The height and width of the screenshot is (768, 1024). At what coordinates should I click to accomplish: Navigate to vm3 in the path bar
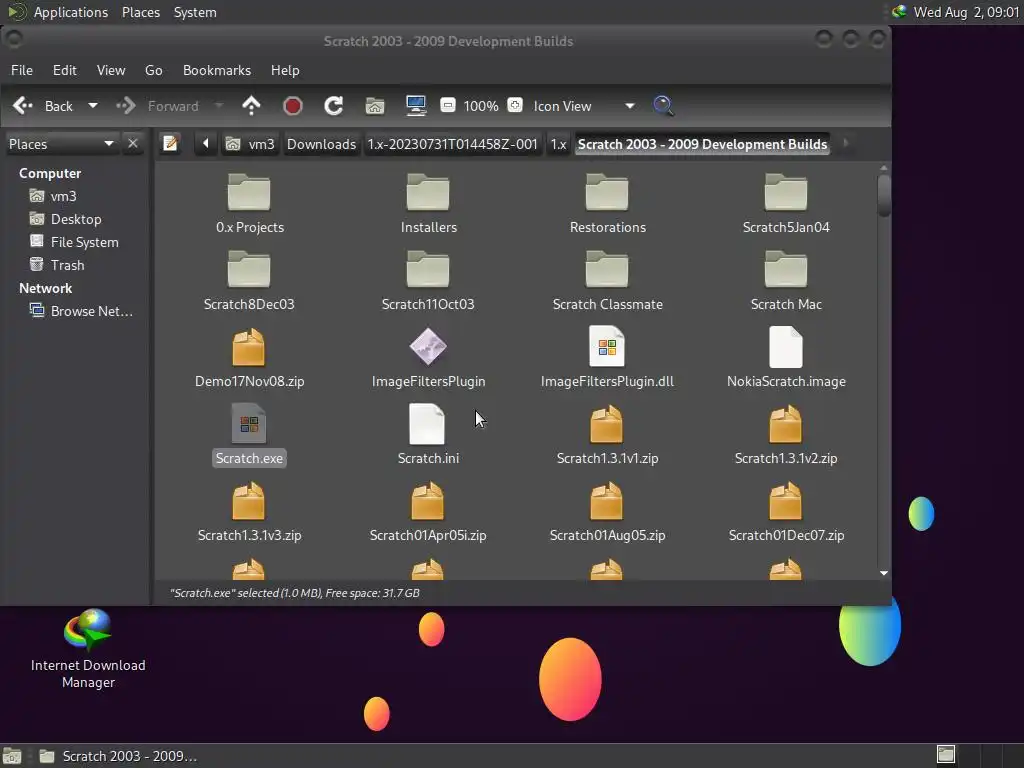251,144
